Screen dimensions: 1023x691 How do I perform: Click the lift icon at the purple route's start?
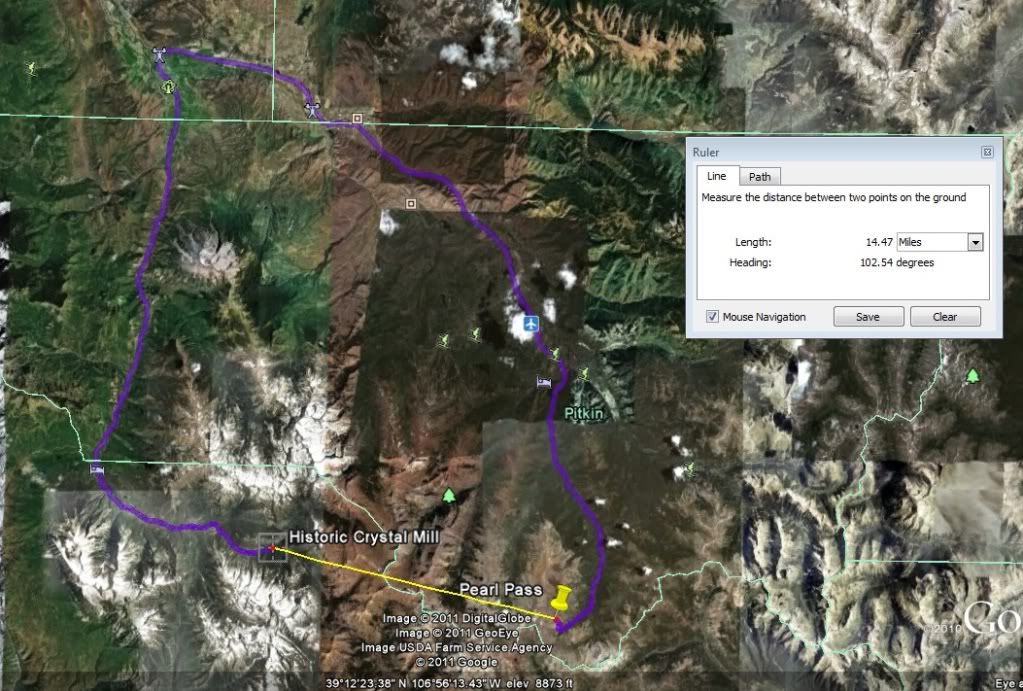pos(160,55)
